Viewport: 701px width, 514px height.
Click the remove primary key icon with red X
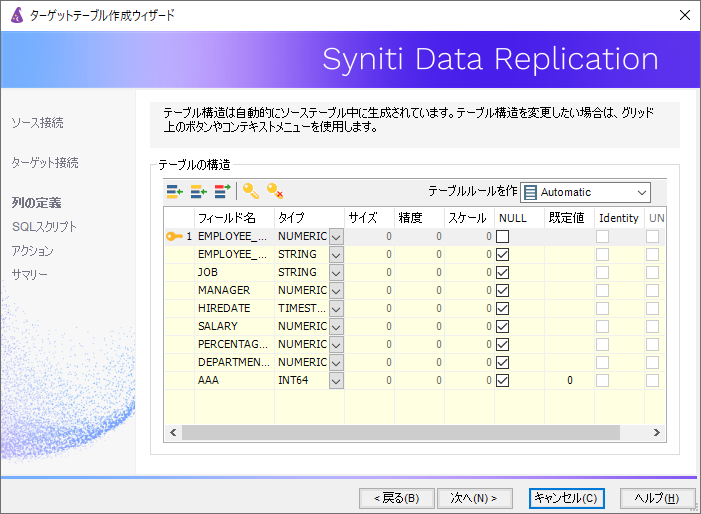tap(274, 192)
